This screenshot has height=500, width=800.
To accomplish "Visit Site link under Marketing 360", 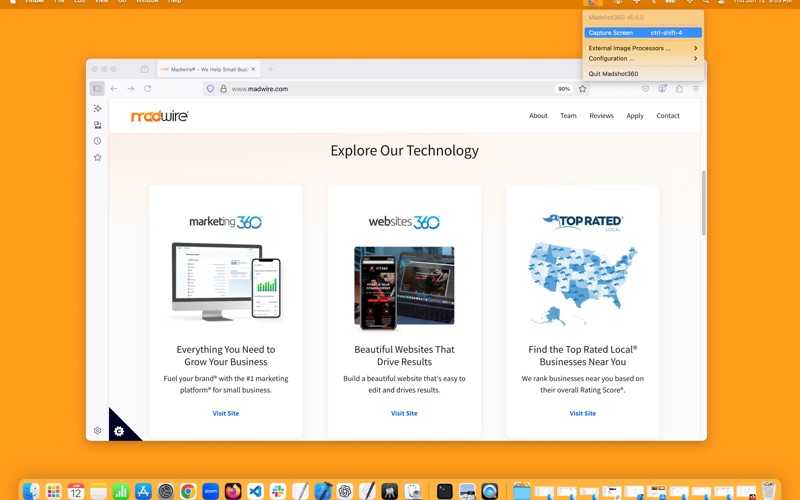I will (226, 413).
